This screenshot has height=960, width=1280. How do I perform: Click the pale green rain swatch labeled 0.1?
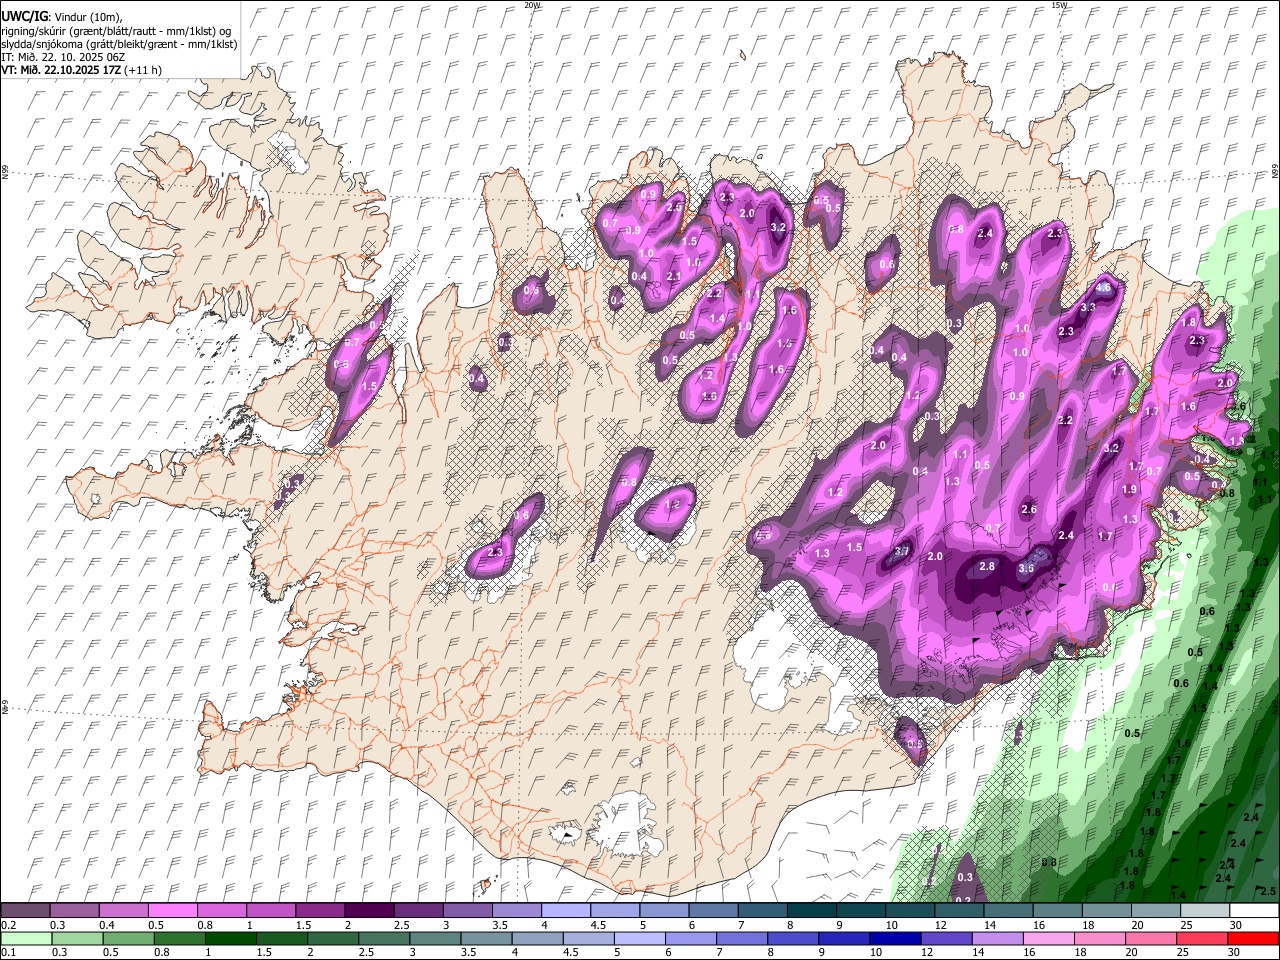[x=26, y=939]
